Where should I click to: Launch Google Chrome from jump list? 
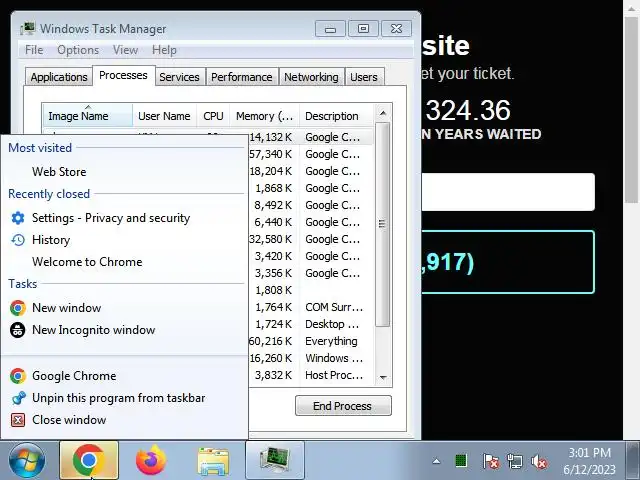click(74, 376)
